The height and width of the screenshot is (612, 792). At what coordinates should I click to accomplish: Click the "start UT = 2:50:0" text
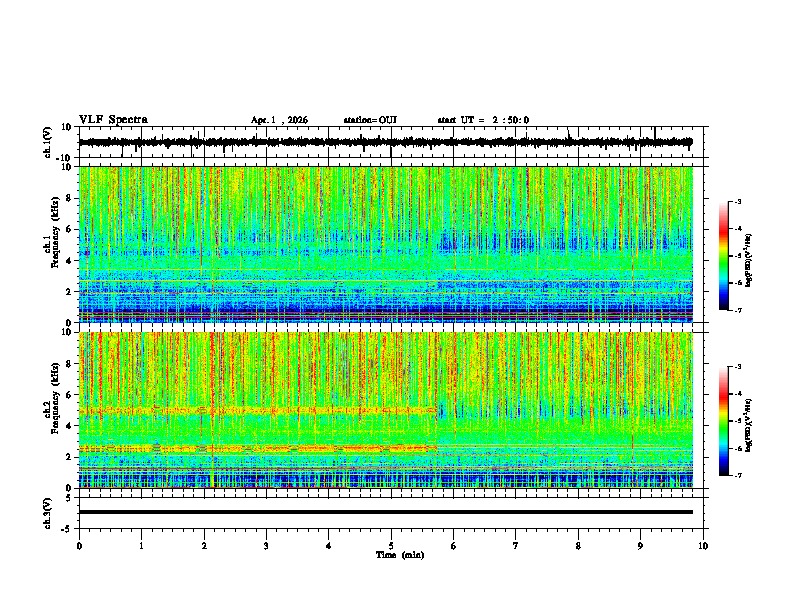coord(483,120)
